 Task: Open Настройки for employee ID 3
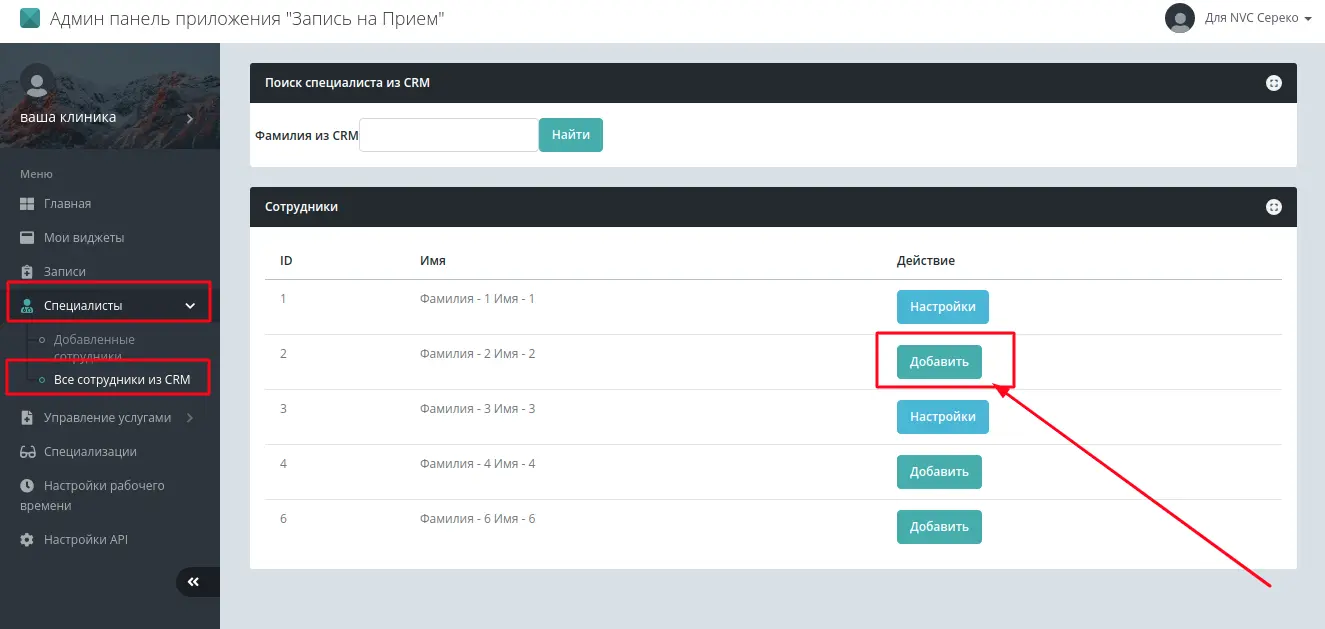(942, 417)
